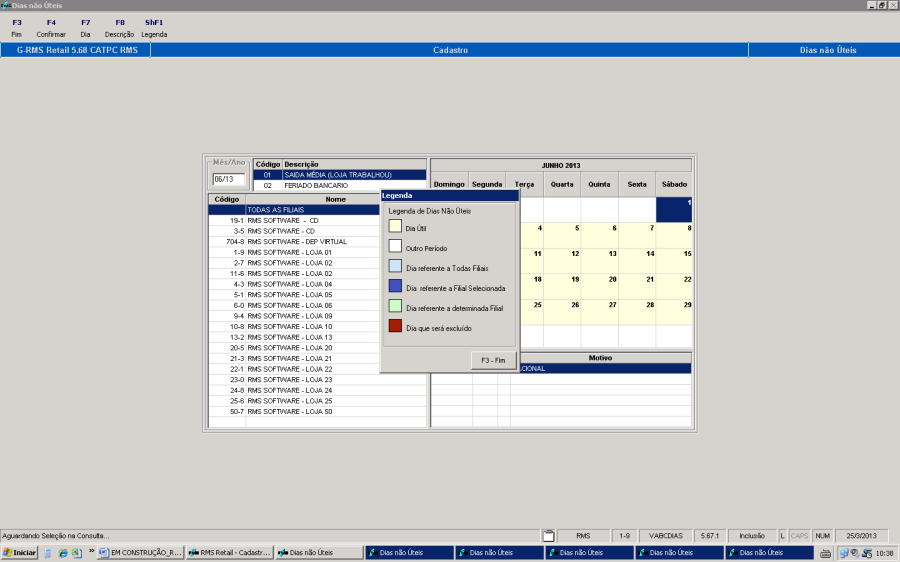This screenshot has height=562, width=900.
Task: Click the Dia Útil color swatch
Action: tap(395, 226)
